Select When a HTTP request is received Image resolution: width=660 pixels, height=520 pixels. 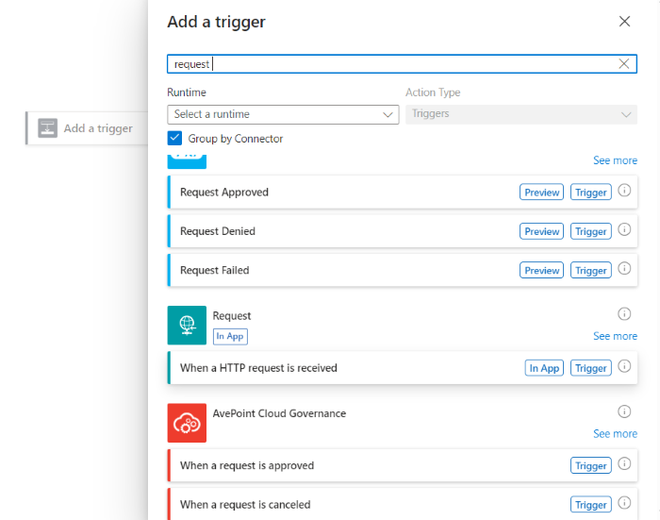[259, 368]
